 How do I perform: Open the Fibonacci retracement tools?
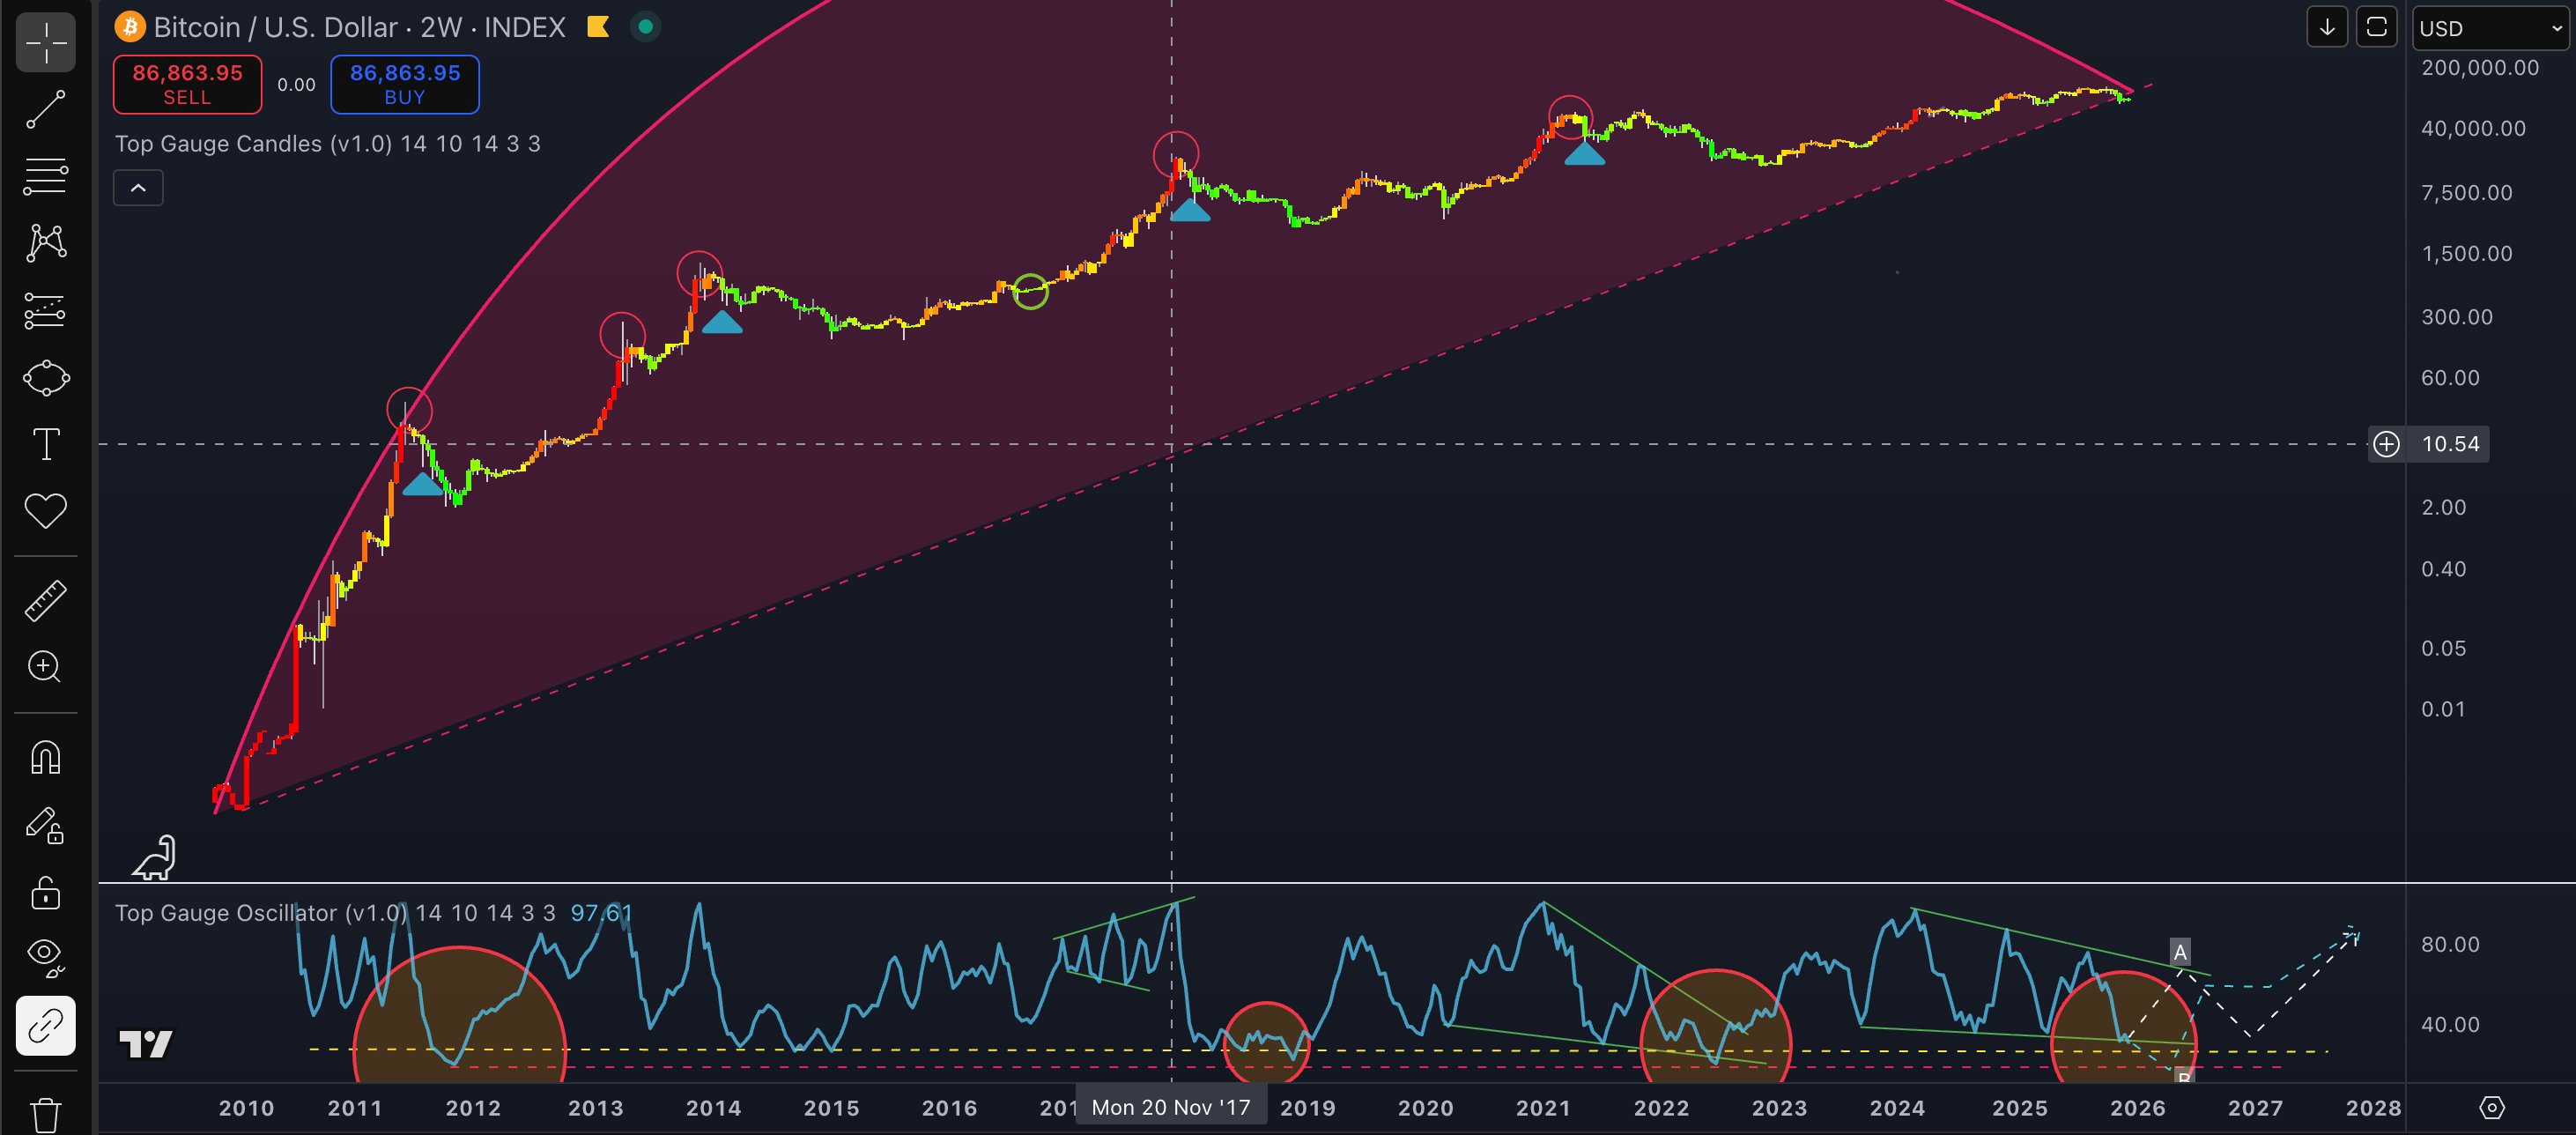(45, 176)
